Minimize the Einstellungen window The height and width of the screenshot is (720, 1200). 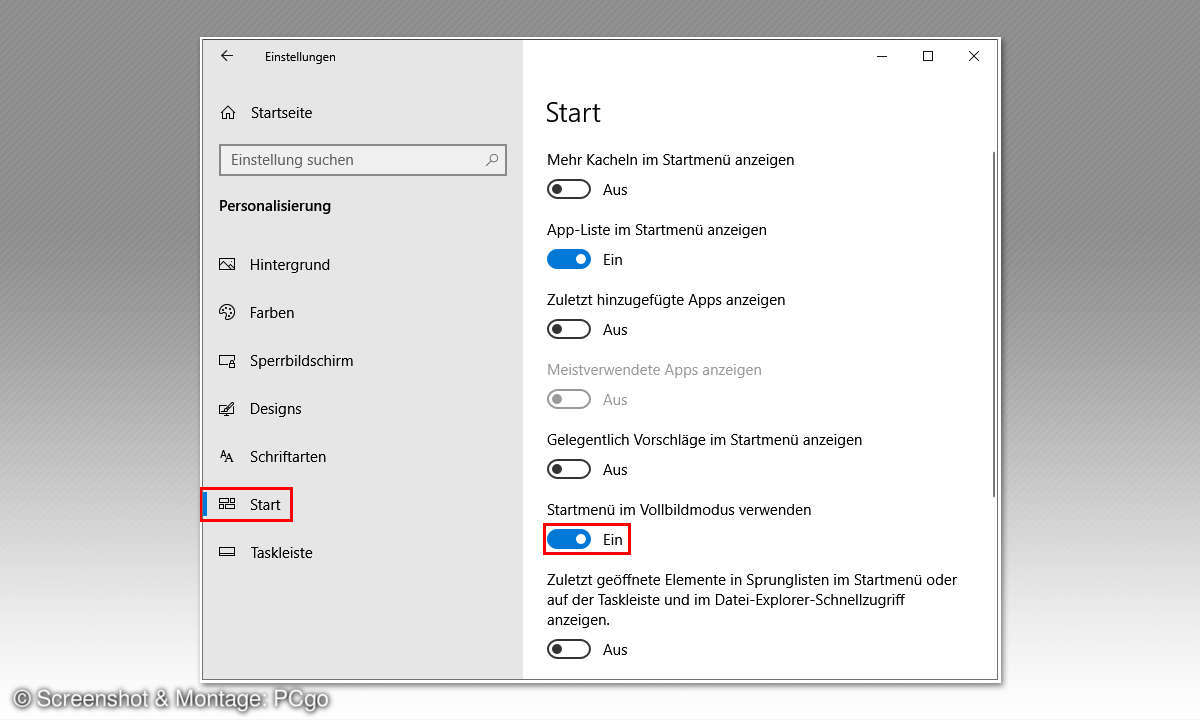click(881, 57)
